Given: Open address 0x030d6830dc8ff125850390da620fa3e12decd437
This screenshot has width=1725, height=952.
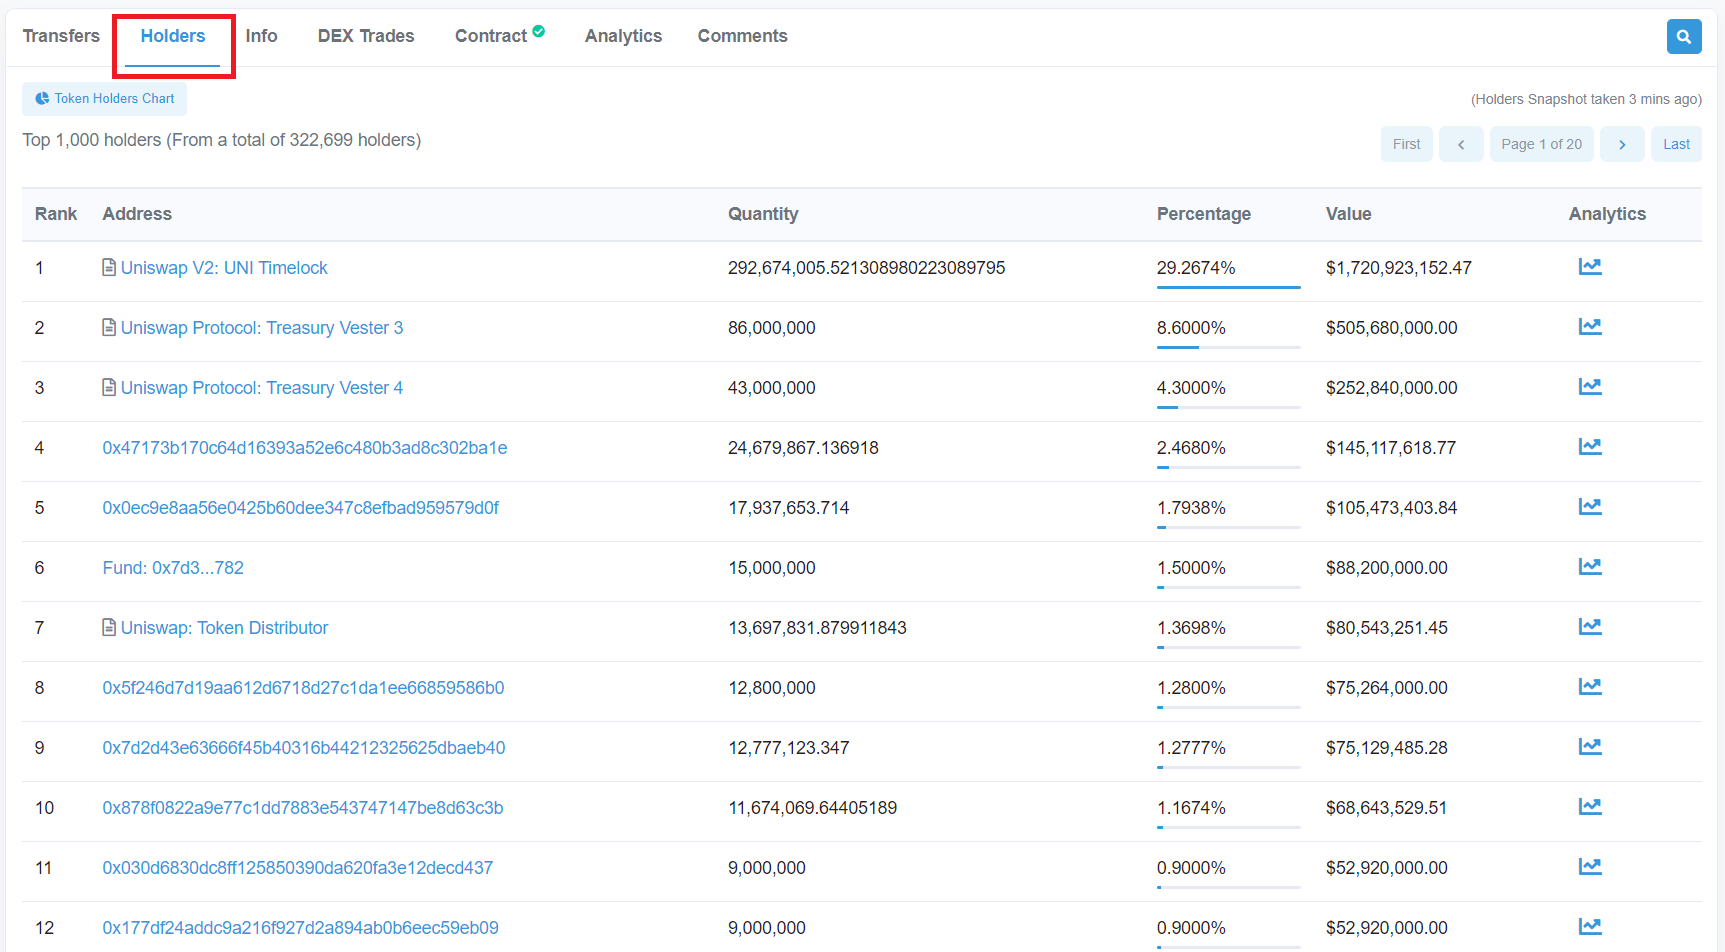Looking at the screenshot, I should click(x=298, y=868).
